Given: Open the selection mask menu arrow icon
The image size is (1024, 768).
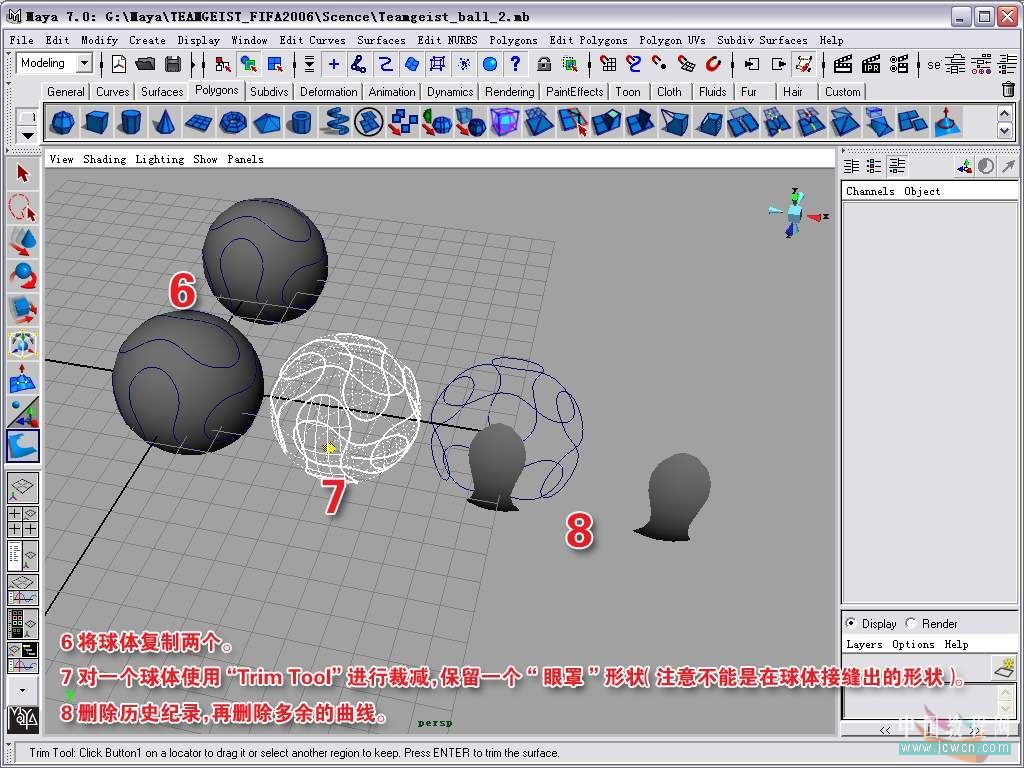Looking at the screenshot, I should click(310, 64).
